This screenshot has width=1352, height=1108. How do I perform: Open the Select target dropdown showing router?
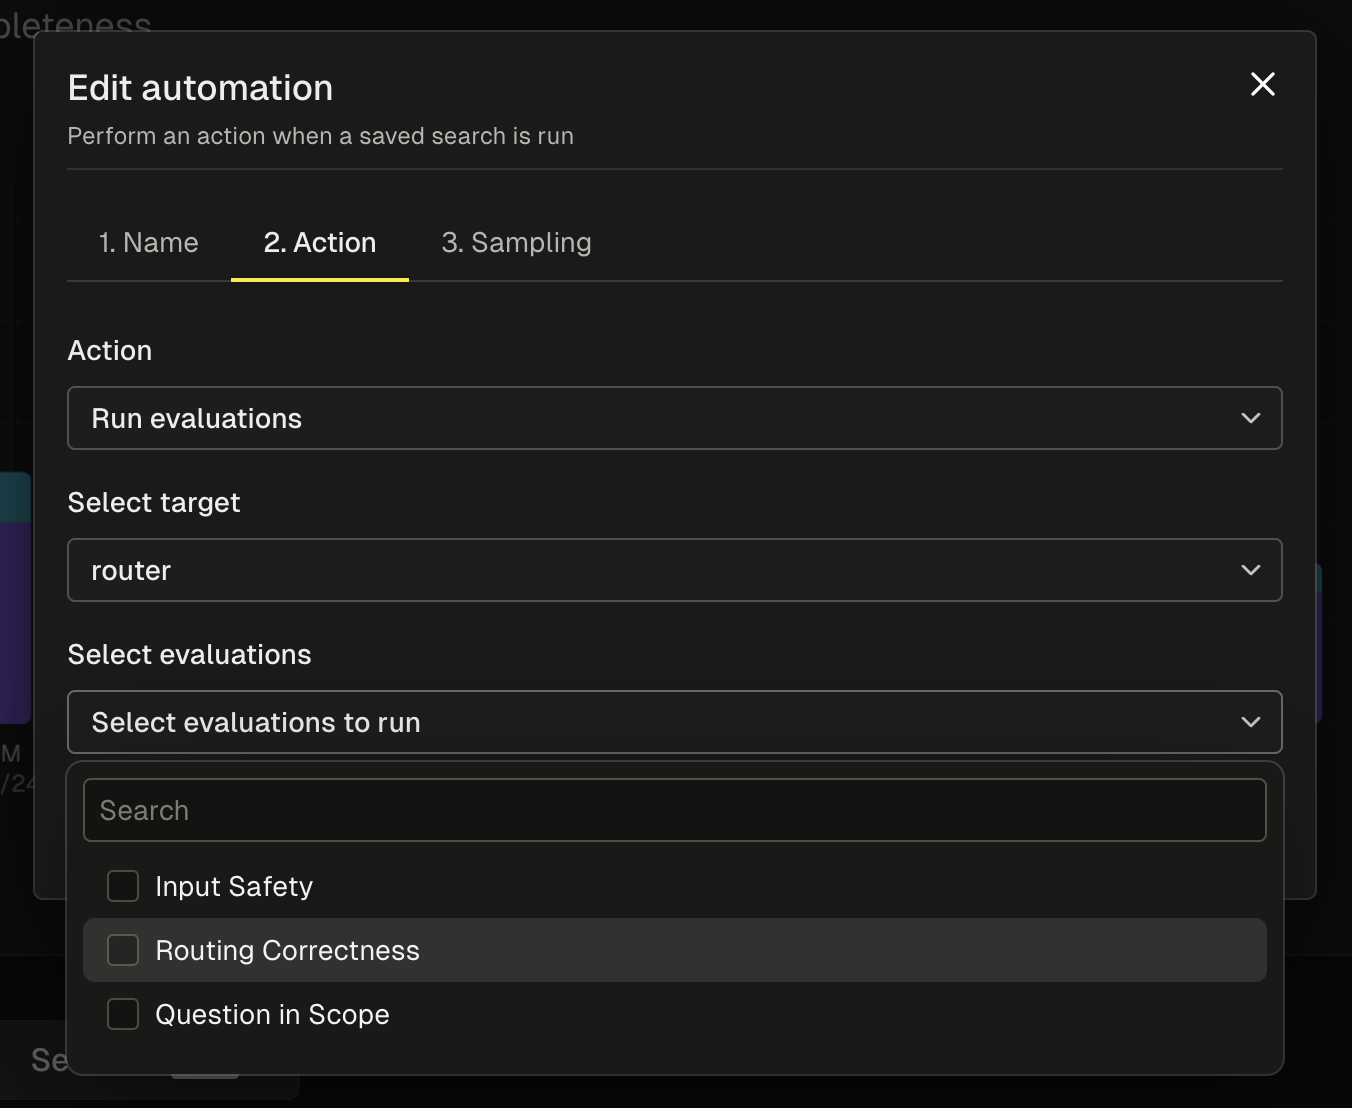pos(675,570)
